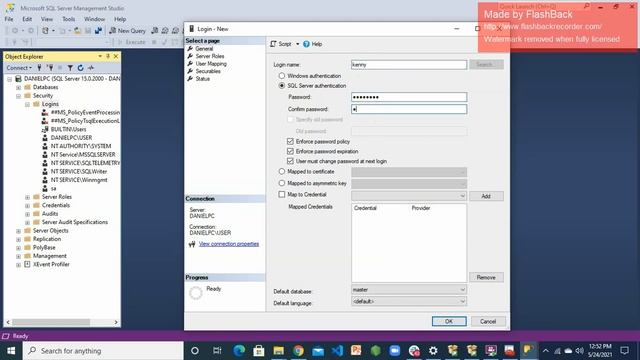Screen dimensions: 640x360
Task: Open PowerPoint from the taskbar
Action: click(x=356, y=351)
